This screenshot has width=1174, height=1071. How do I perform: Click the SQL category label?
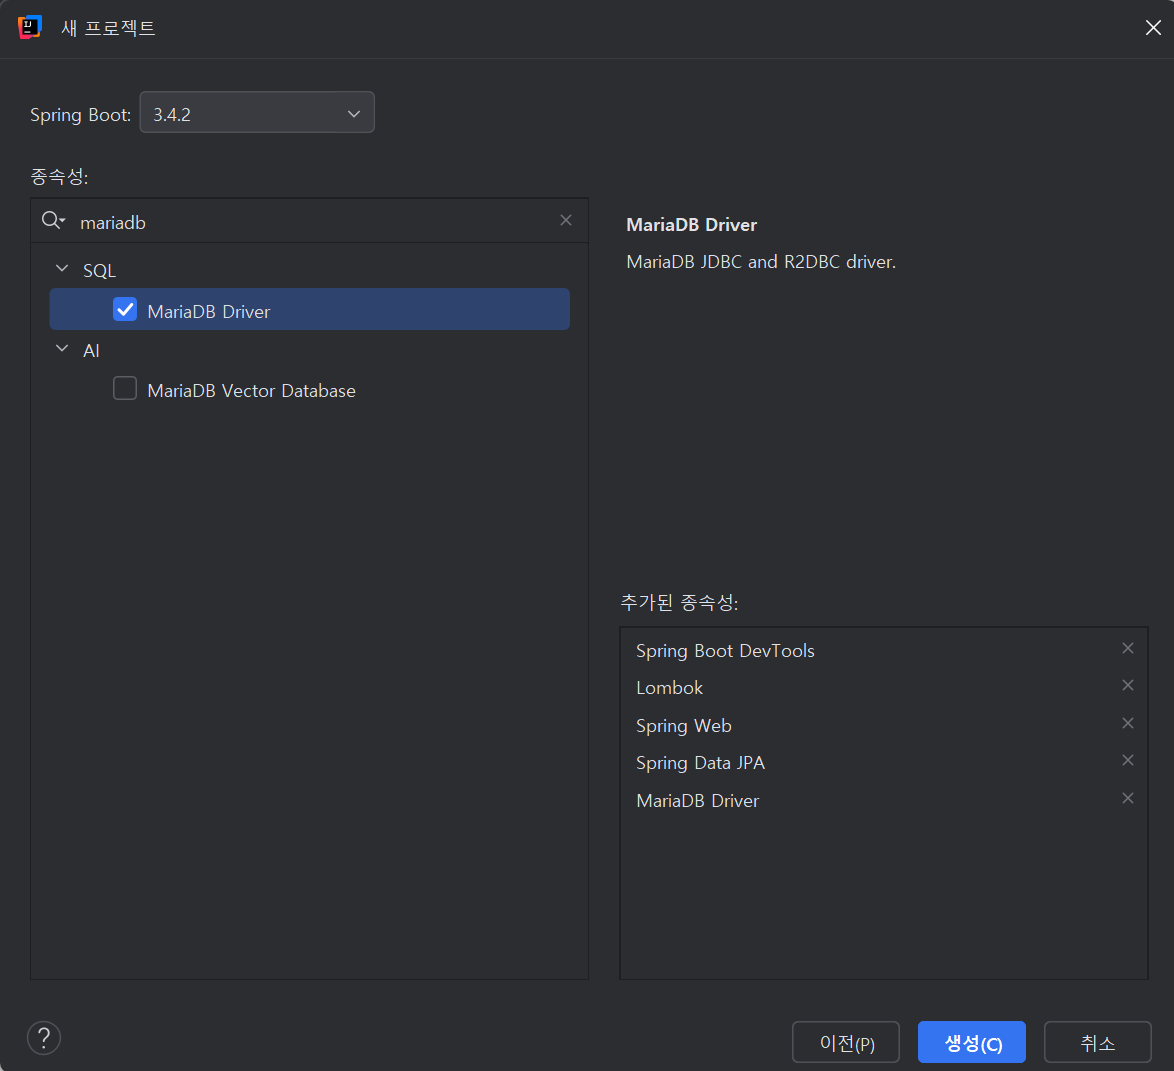point(100,270)
